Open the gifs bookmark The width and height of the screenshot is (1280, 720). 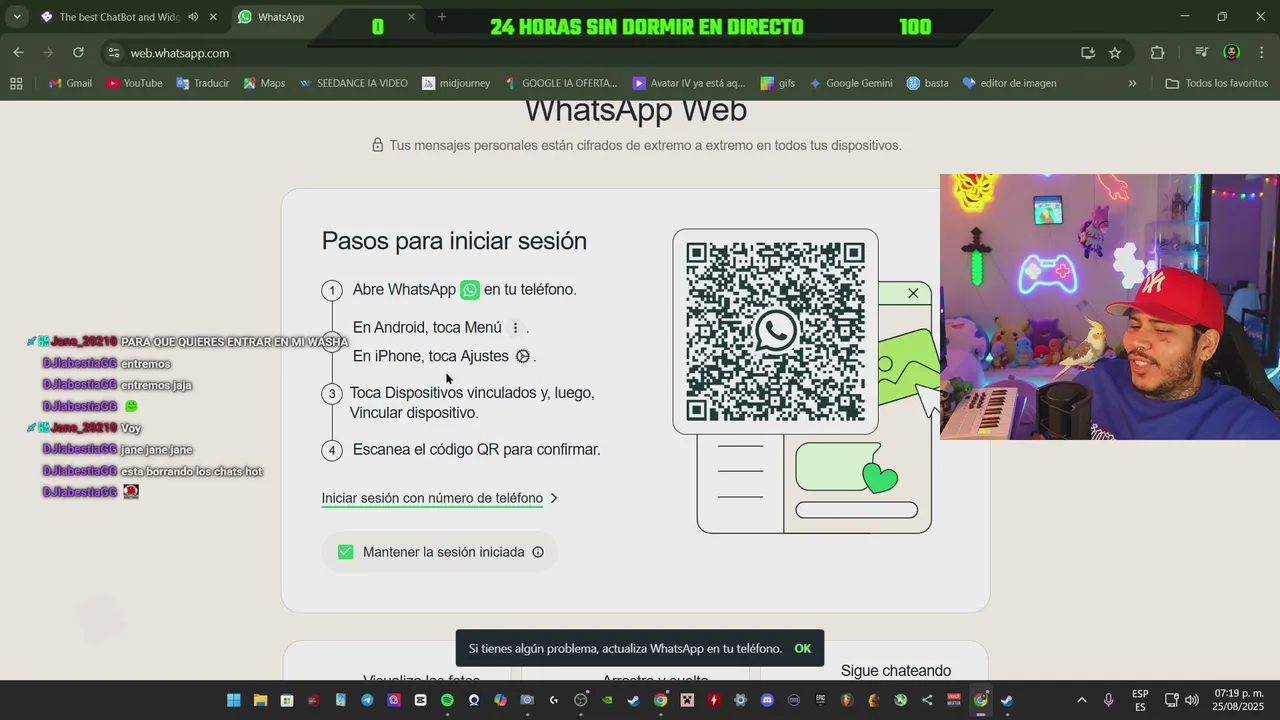pos(778,83)
